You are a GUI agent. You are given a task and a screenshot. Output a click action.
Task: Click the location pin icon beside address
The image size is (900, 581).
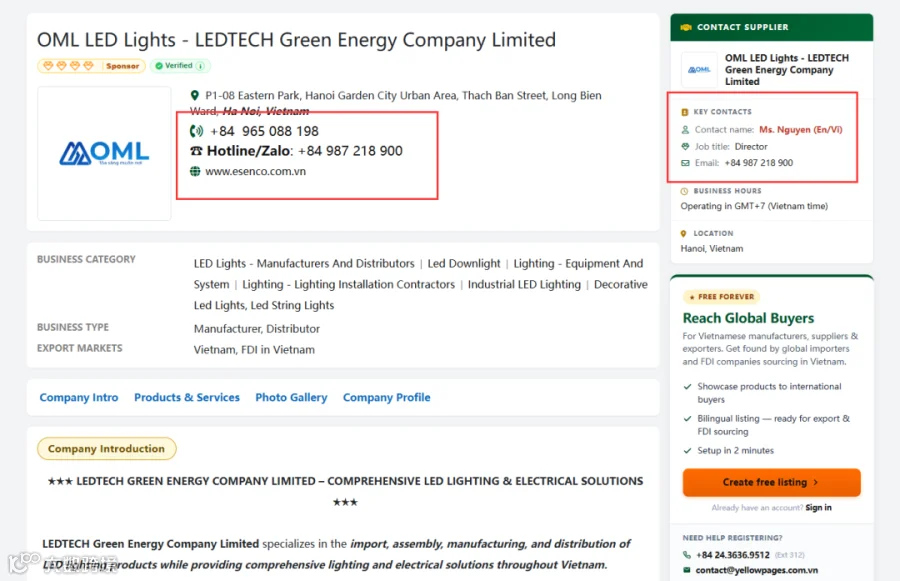195,95
